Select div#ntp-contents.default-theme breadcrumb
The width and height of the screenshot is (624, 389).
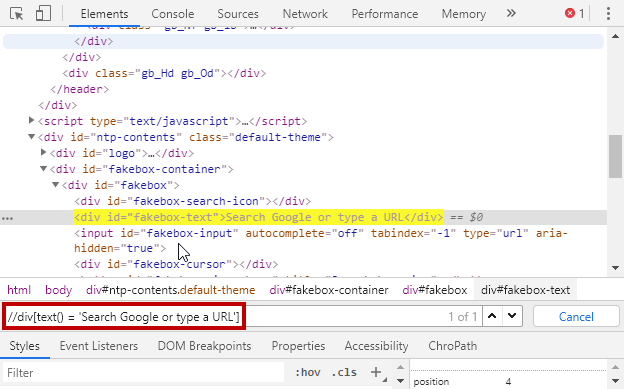click(x=170, y=290)
